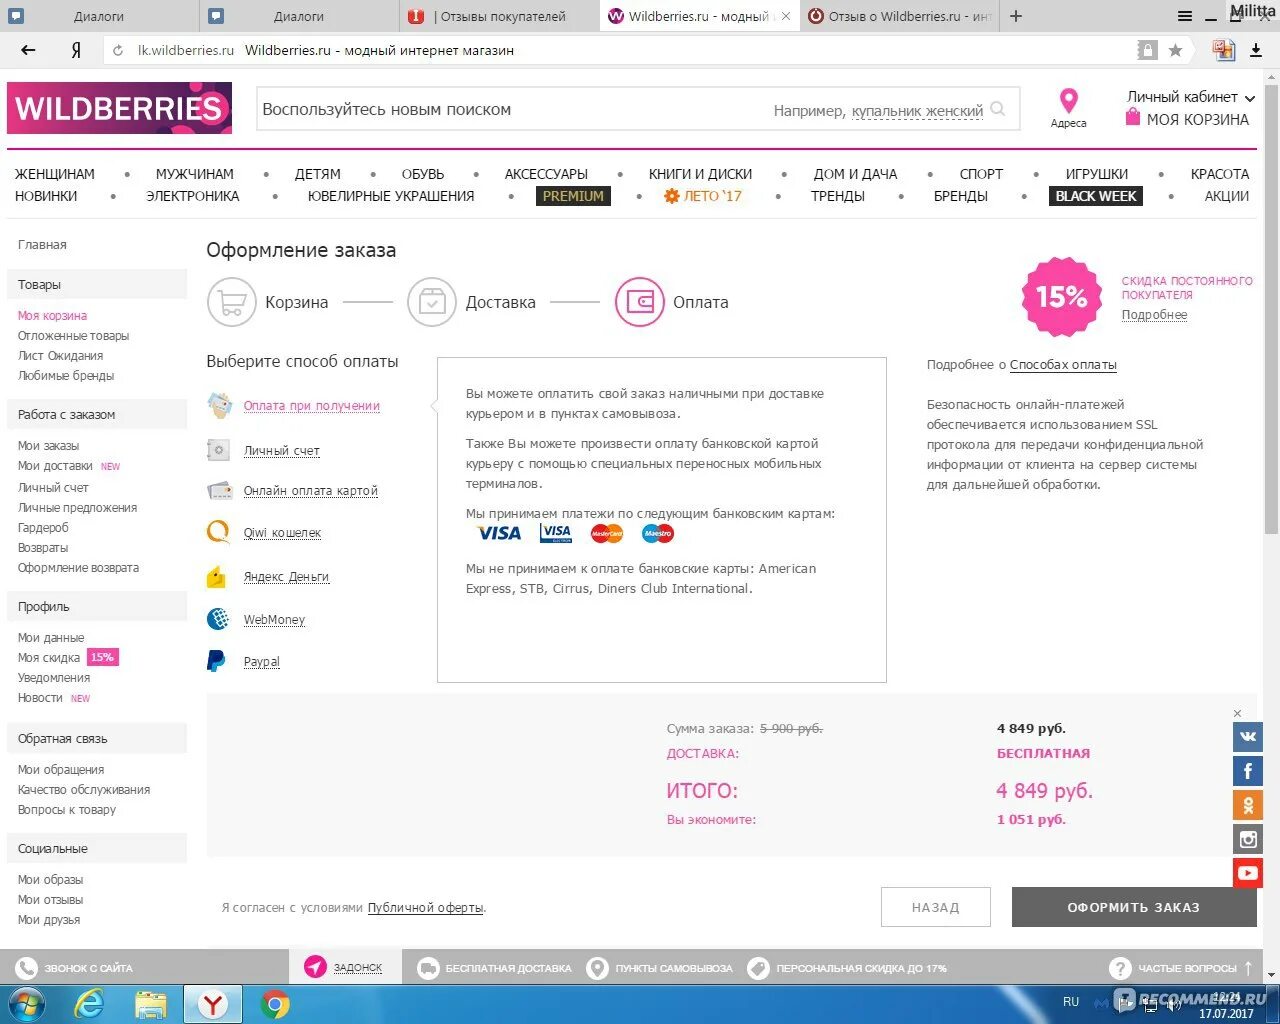Open Chrome from the taskbar
The width and height of the screenshot is (1280, 1024).
click(275, 1004)
